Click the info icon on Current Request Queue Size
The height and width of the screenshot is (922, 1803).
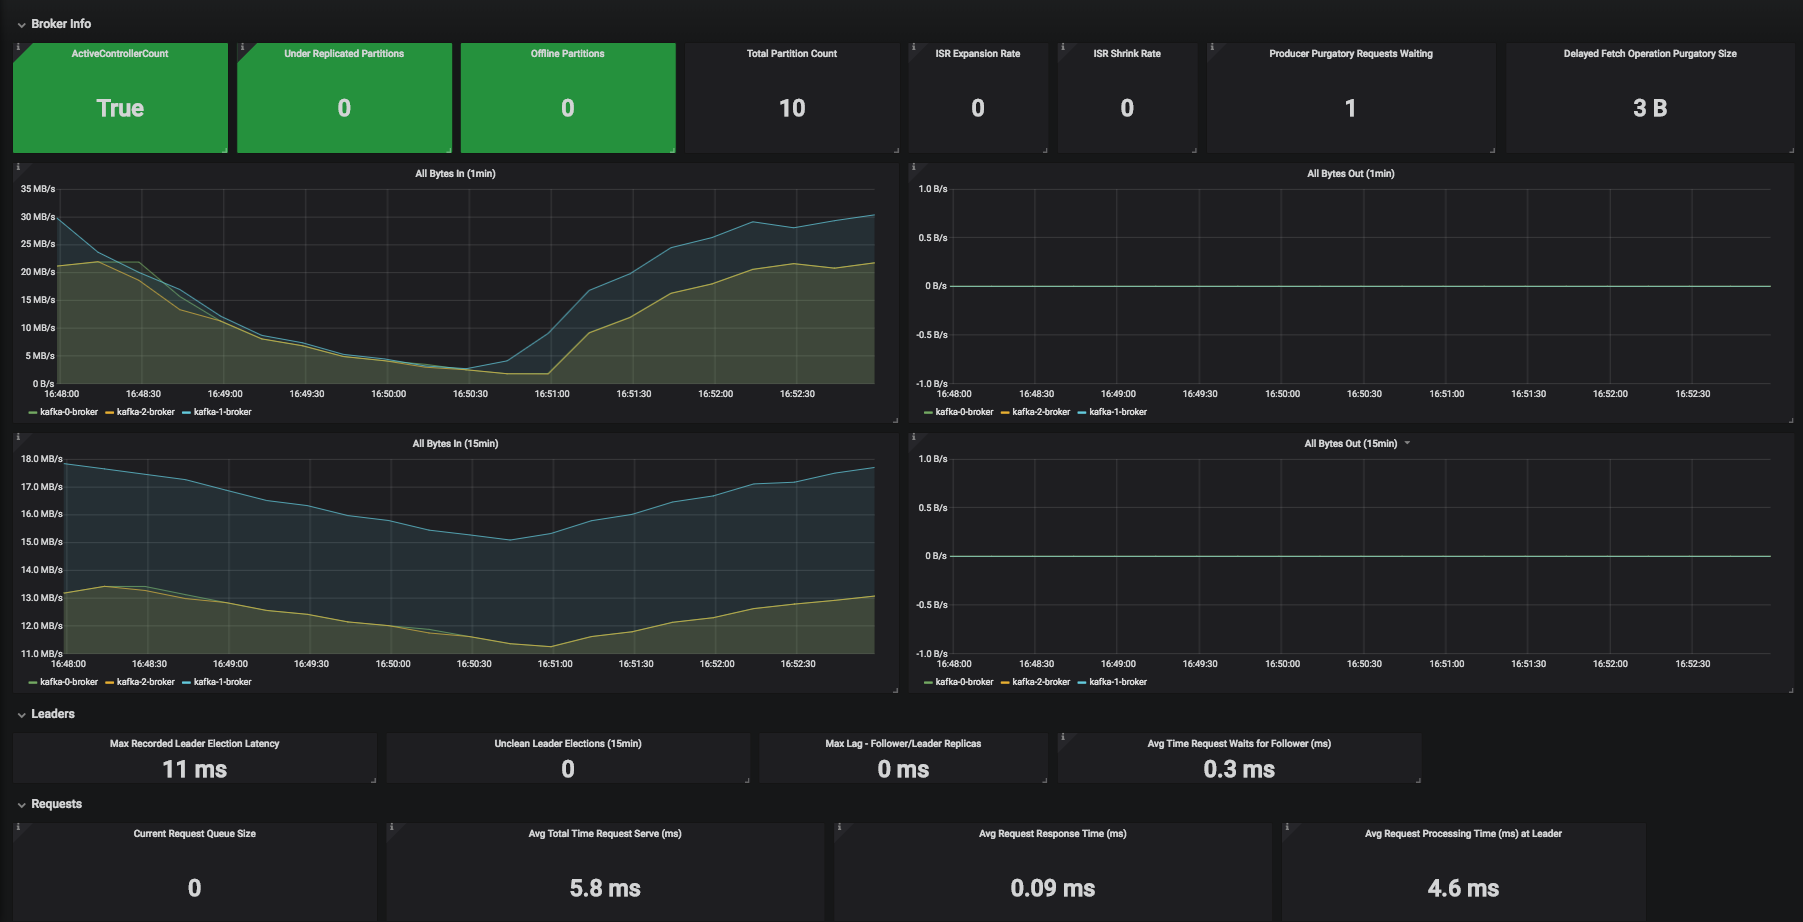point(18,827)
